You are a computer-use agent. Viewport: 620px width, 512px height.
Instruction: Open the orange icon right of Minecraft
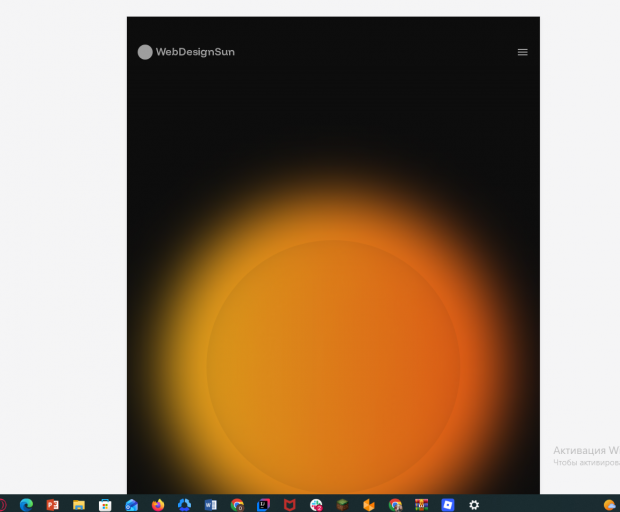pyautogui.click(x=369, y=505)
